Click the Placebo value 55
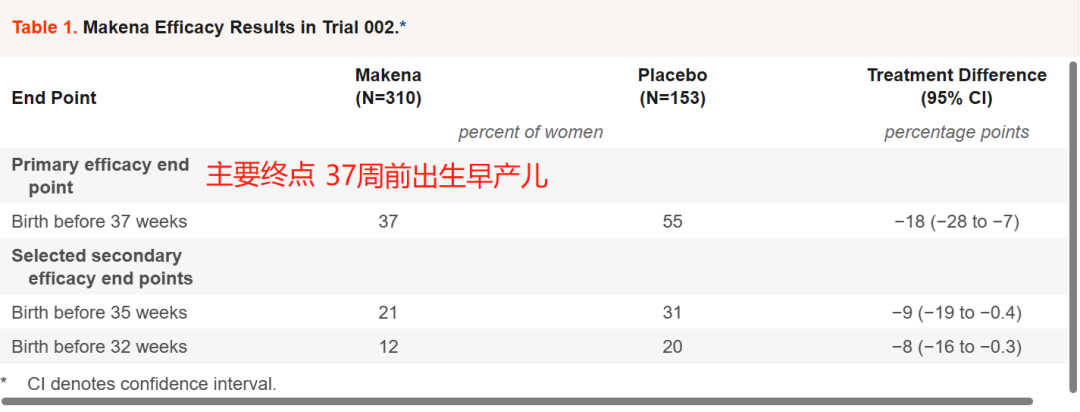1080x412 pixels. pos(672,221)
